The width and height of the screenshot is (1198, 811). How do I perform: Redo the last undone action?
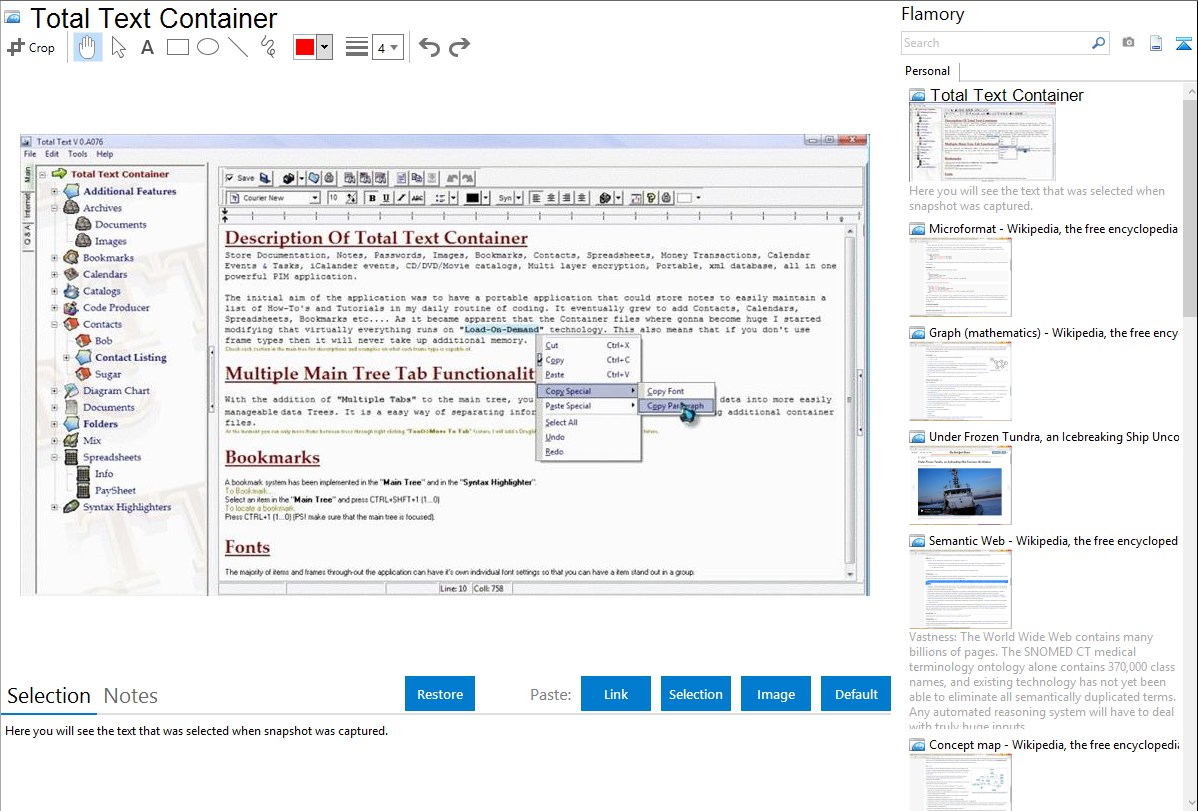click(459, 47)
